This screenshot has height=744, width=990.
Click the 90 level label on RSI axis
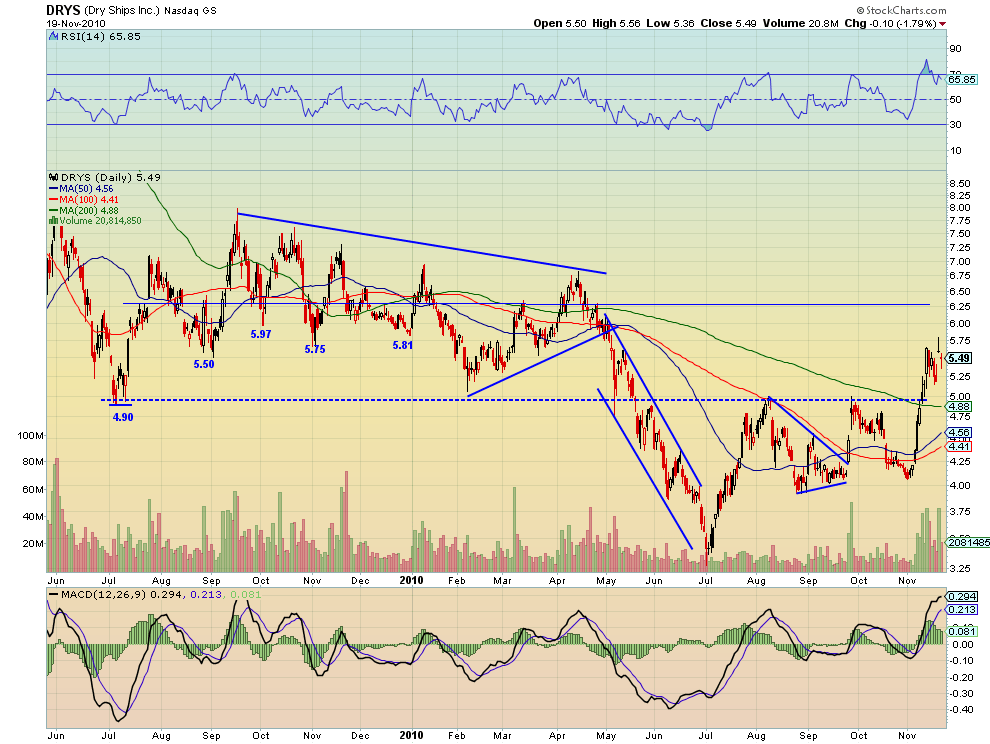955,49
